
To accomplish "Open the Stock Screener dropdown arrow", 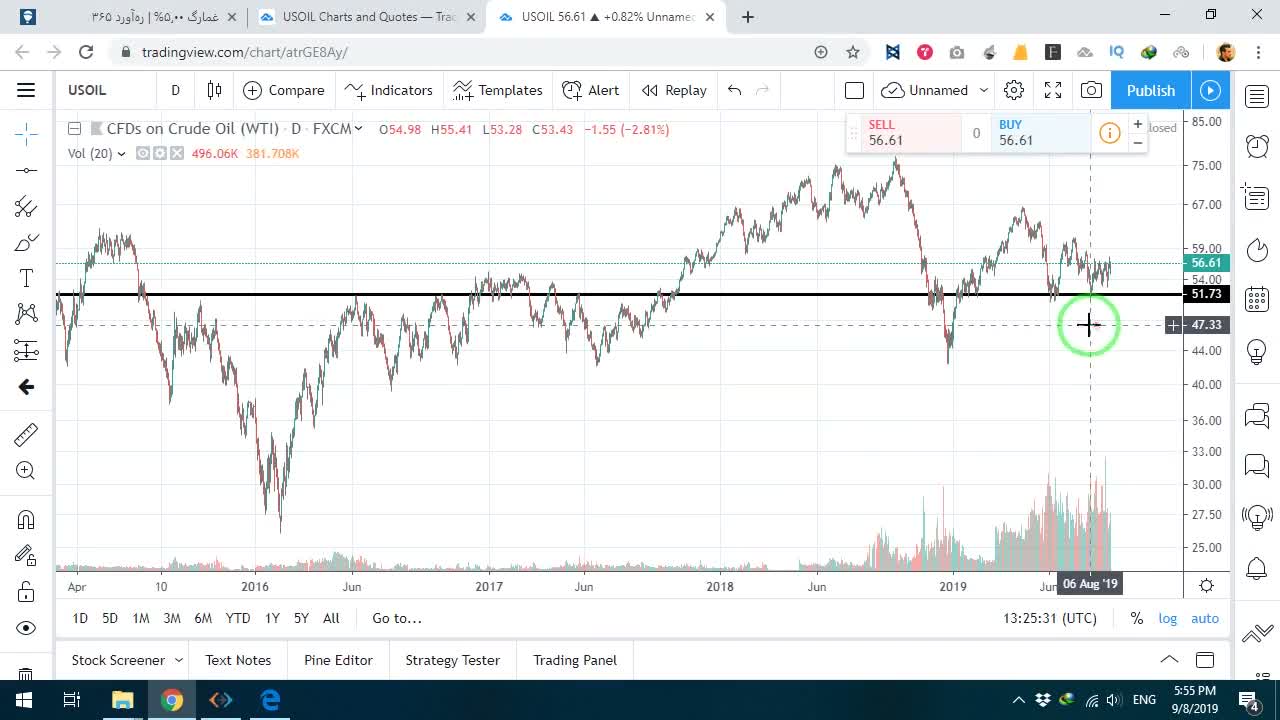I will (179, 660).
